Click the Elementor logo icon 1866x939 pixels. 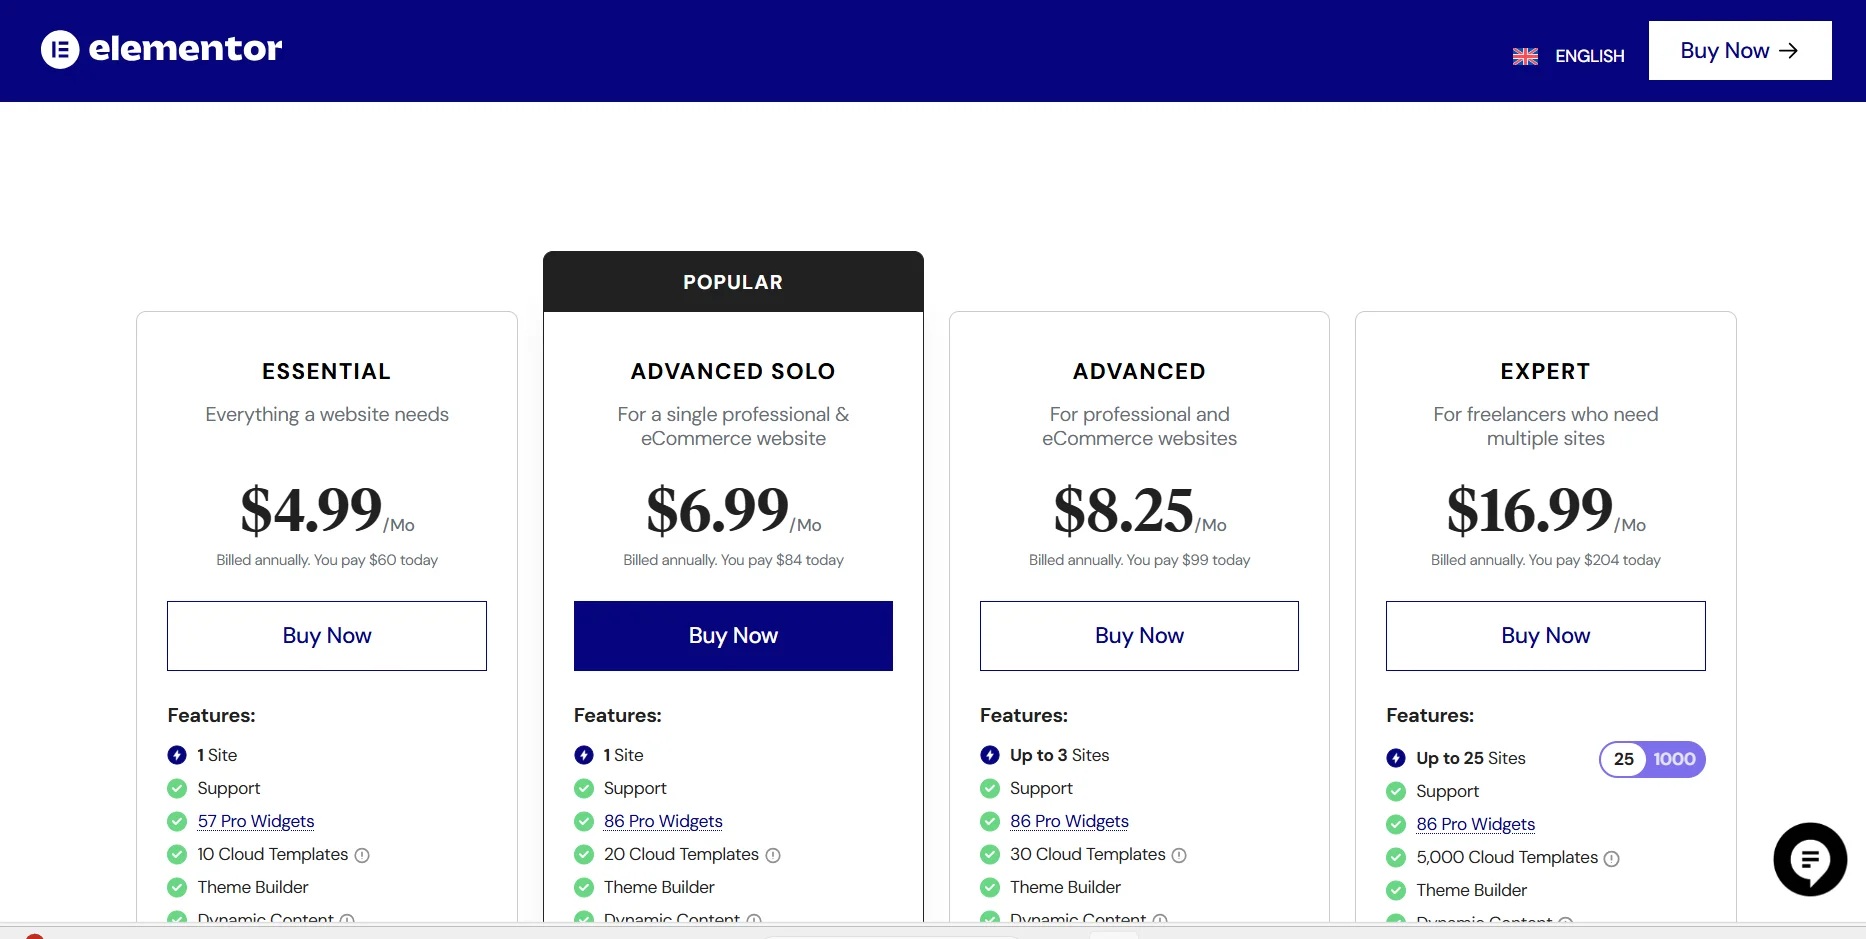[60, 49]
